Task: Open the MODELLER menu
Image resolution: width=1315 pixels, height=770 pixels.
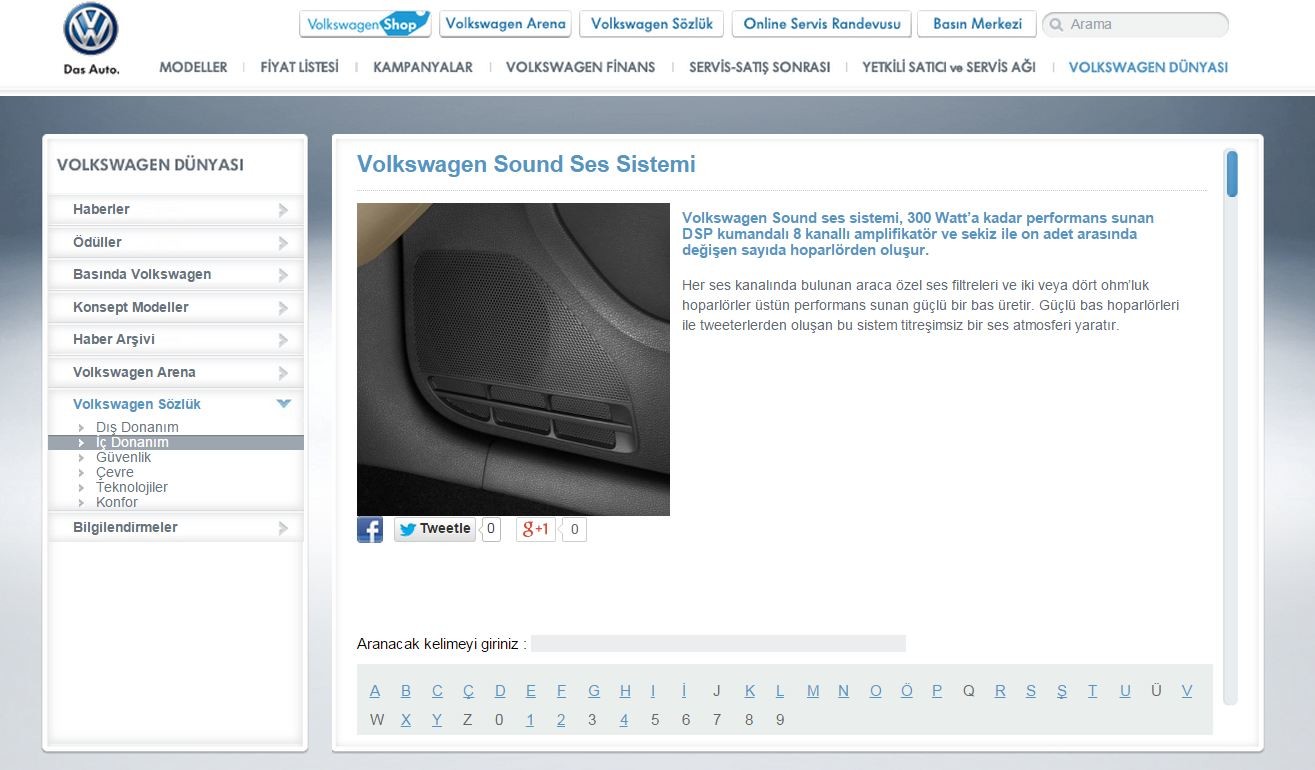Action: pyautogui.click(x=193, y=67)
